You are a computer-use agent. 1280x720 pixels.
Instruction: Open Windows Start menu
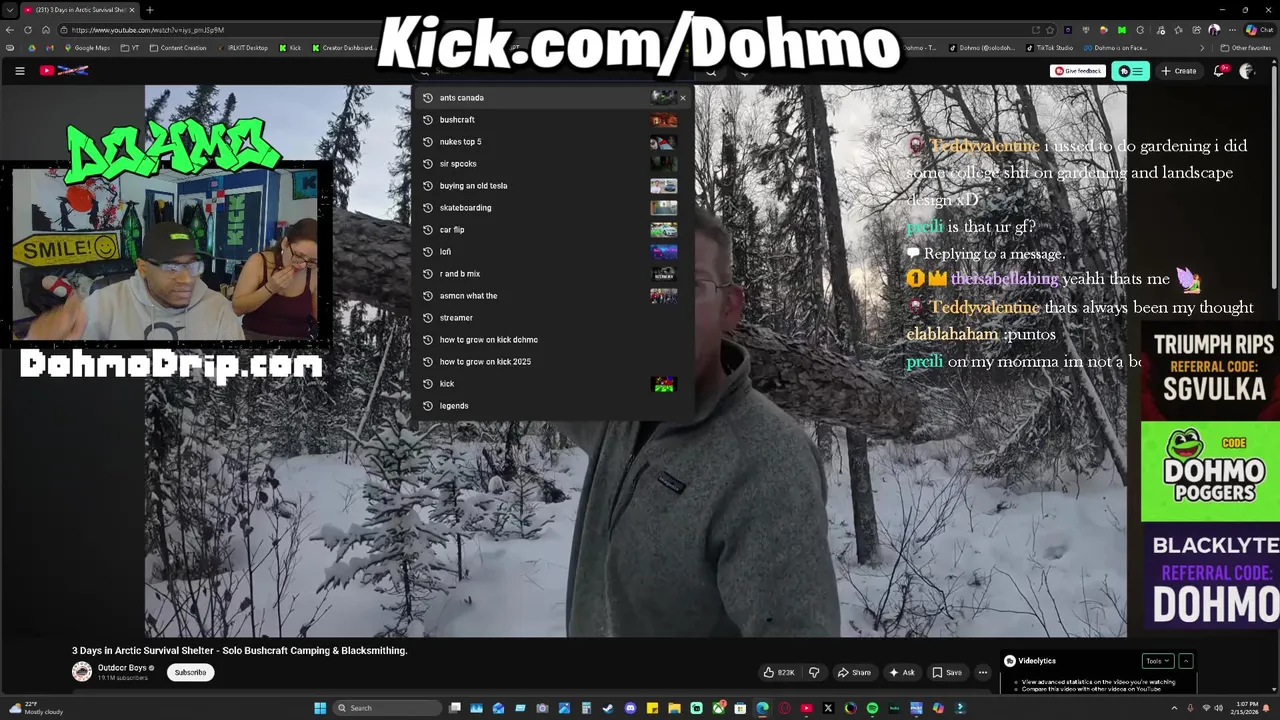[x=320, y=708]
